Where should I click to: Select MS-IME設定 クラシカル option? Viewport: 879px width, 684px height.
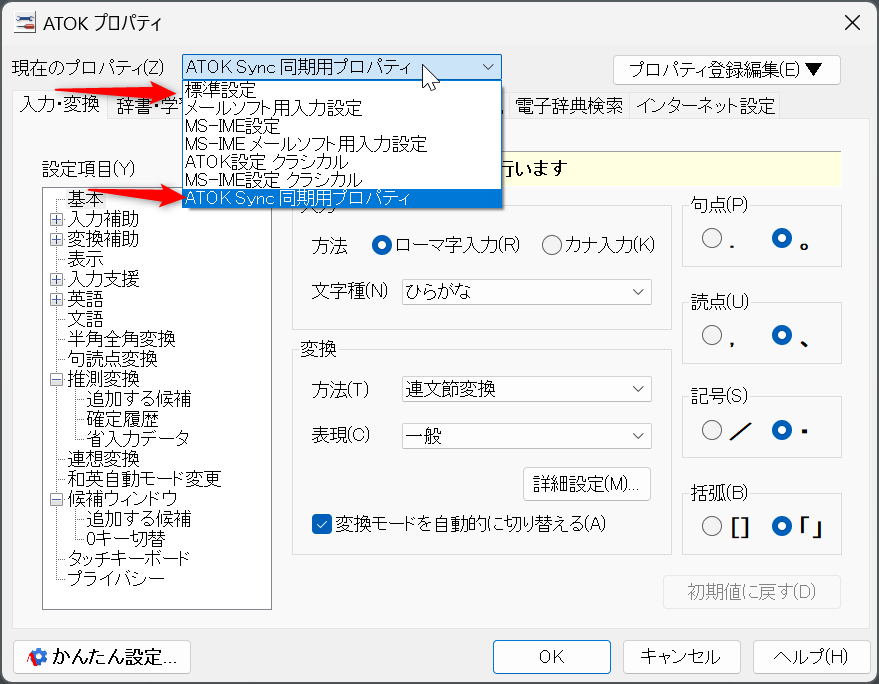click(x=341, y=179)
